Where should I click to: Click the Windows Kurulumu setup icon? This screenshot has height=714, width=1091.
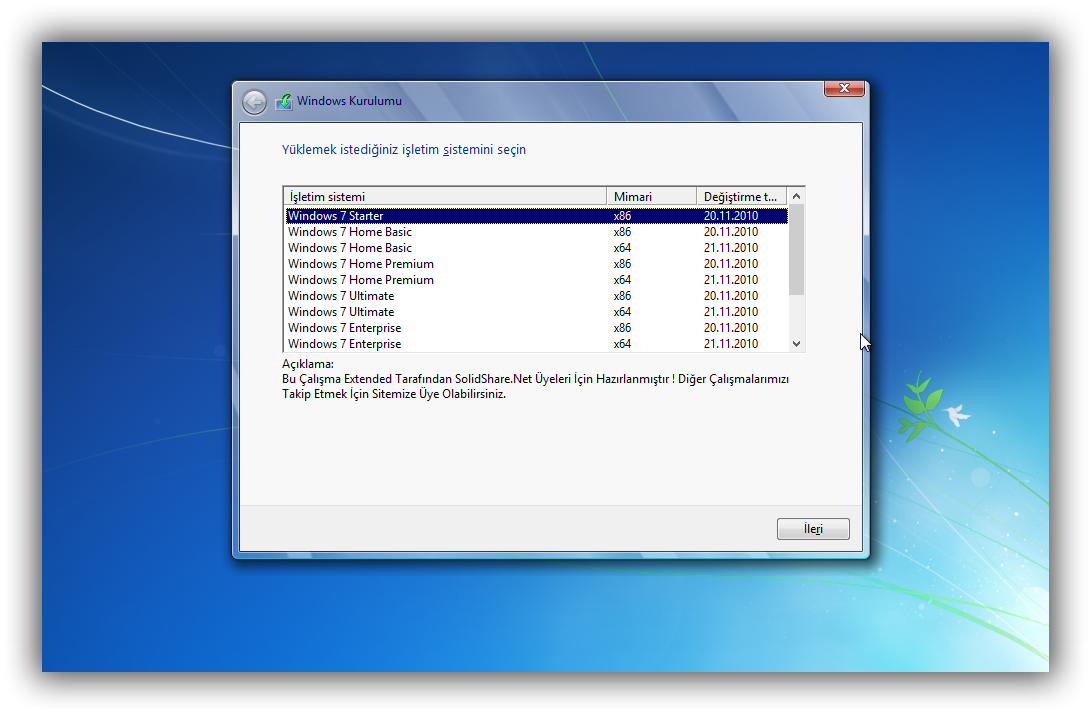click(284, 102)
